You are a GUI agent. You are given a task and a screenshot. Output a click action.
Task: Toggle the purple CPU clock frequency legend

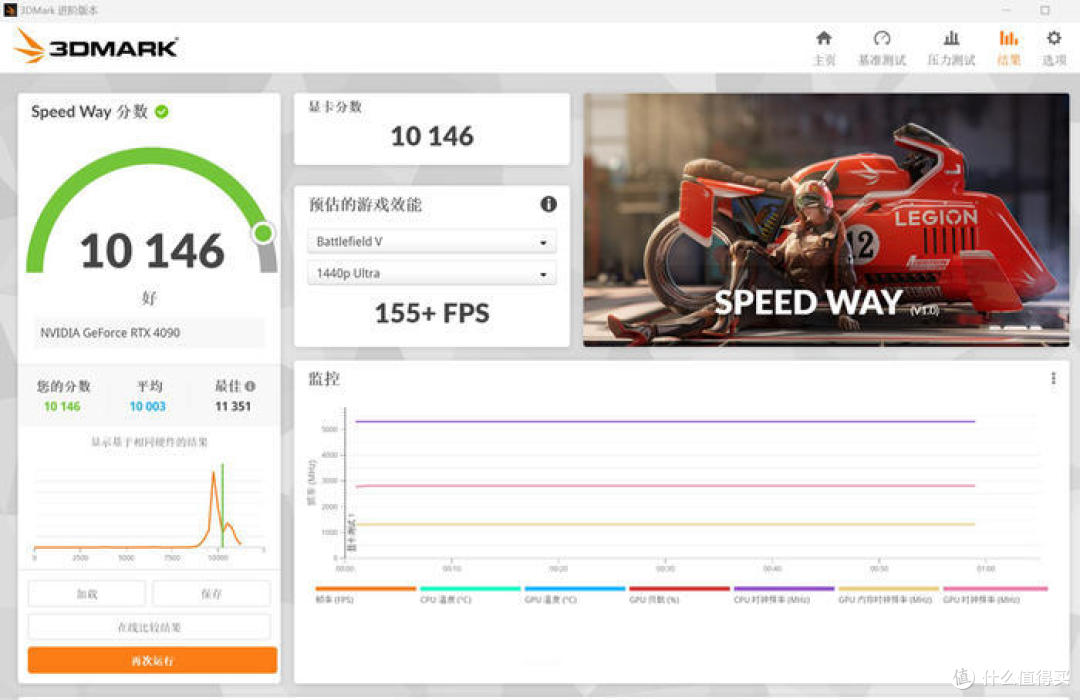784,595
